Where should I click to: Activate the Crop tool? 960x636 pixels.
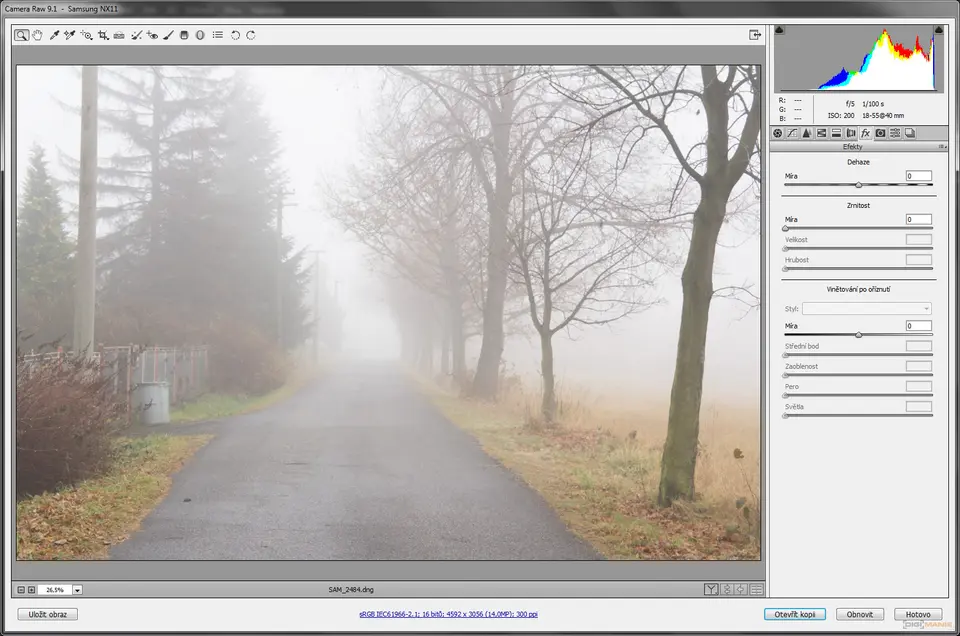(103, 35)
